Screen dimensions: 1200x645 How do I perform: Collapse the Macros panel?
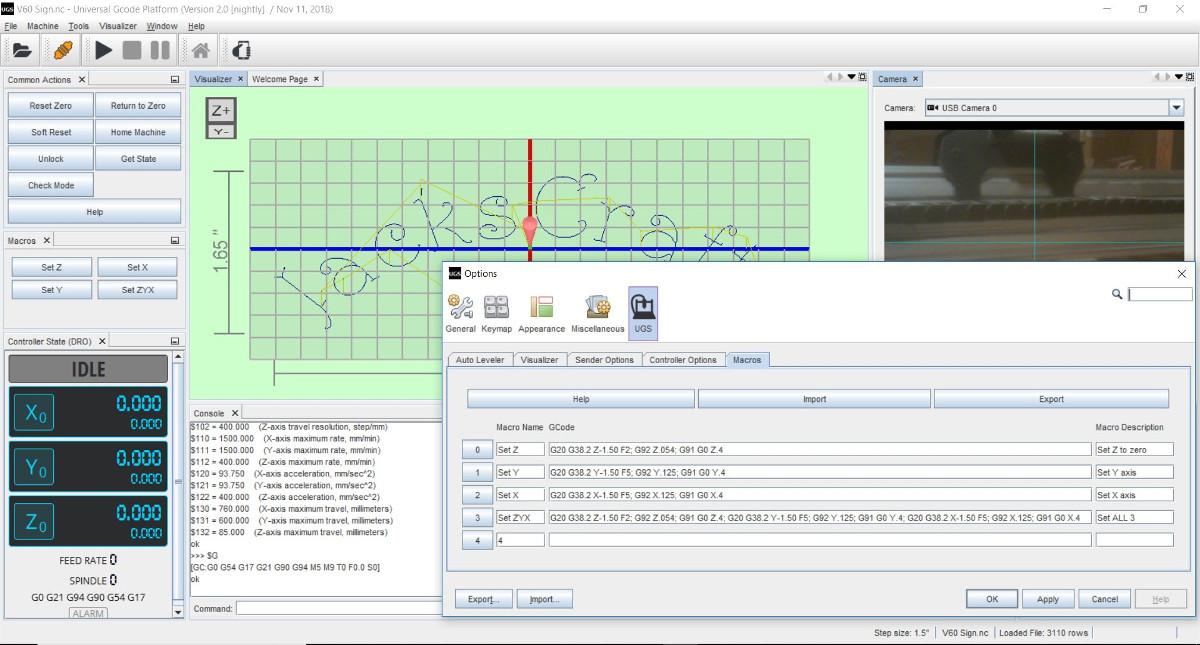click(175, 240)
